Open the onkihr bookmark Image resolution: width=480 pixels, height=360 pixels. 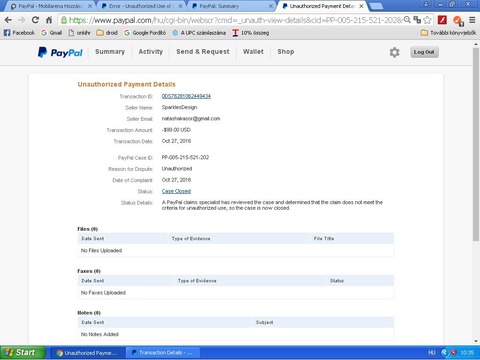pyautogui.click(x=79, y=33)
